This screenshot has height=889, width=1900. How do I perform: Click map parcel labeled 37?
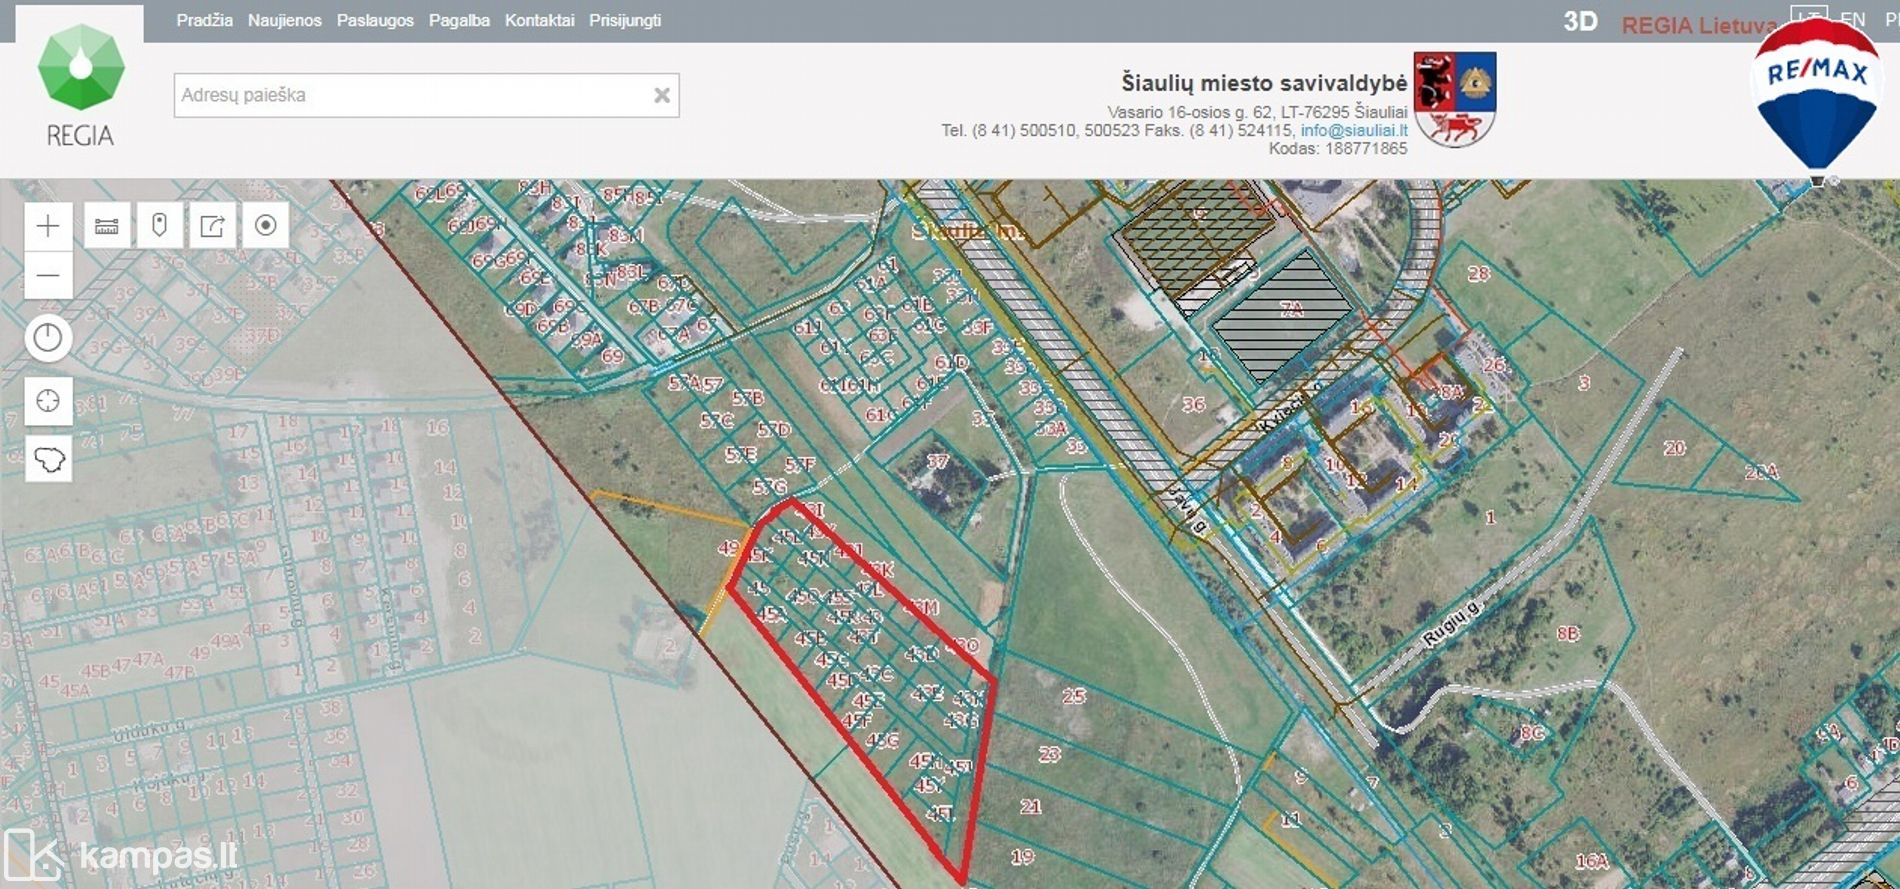point(937,461)
